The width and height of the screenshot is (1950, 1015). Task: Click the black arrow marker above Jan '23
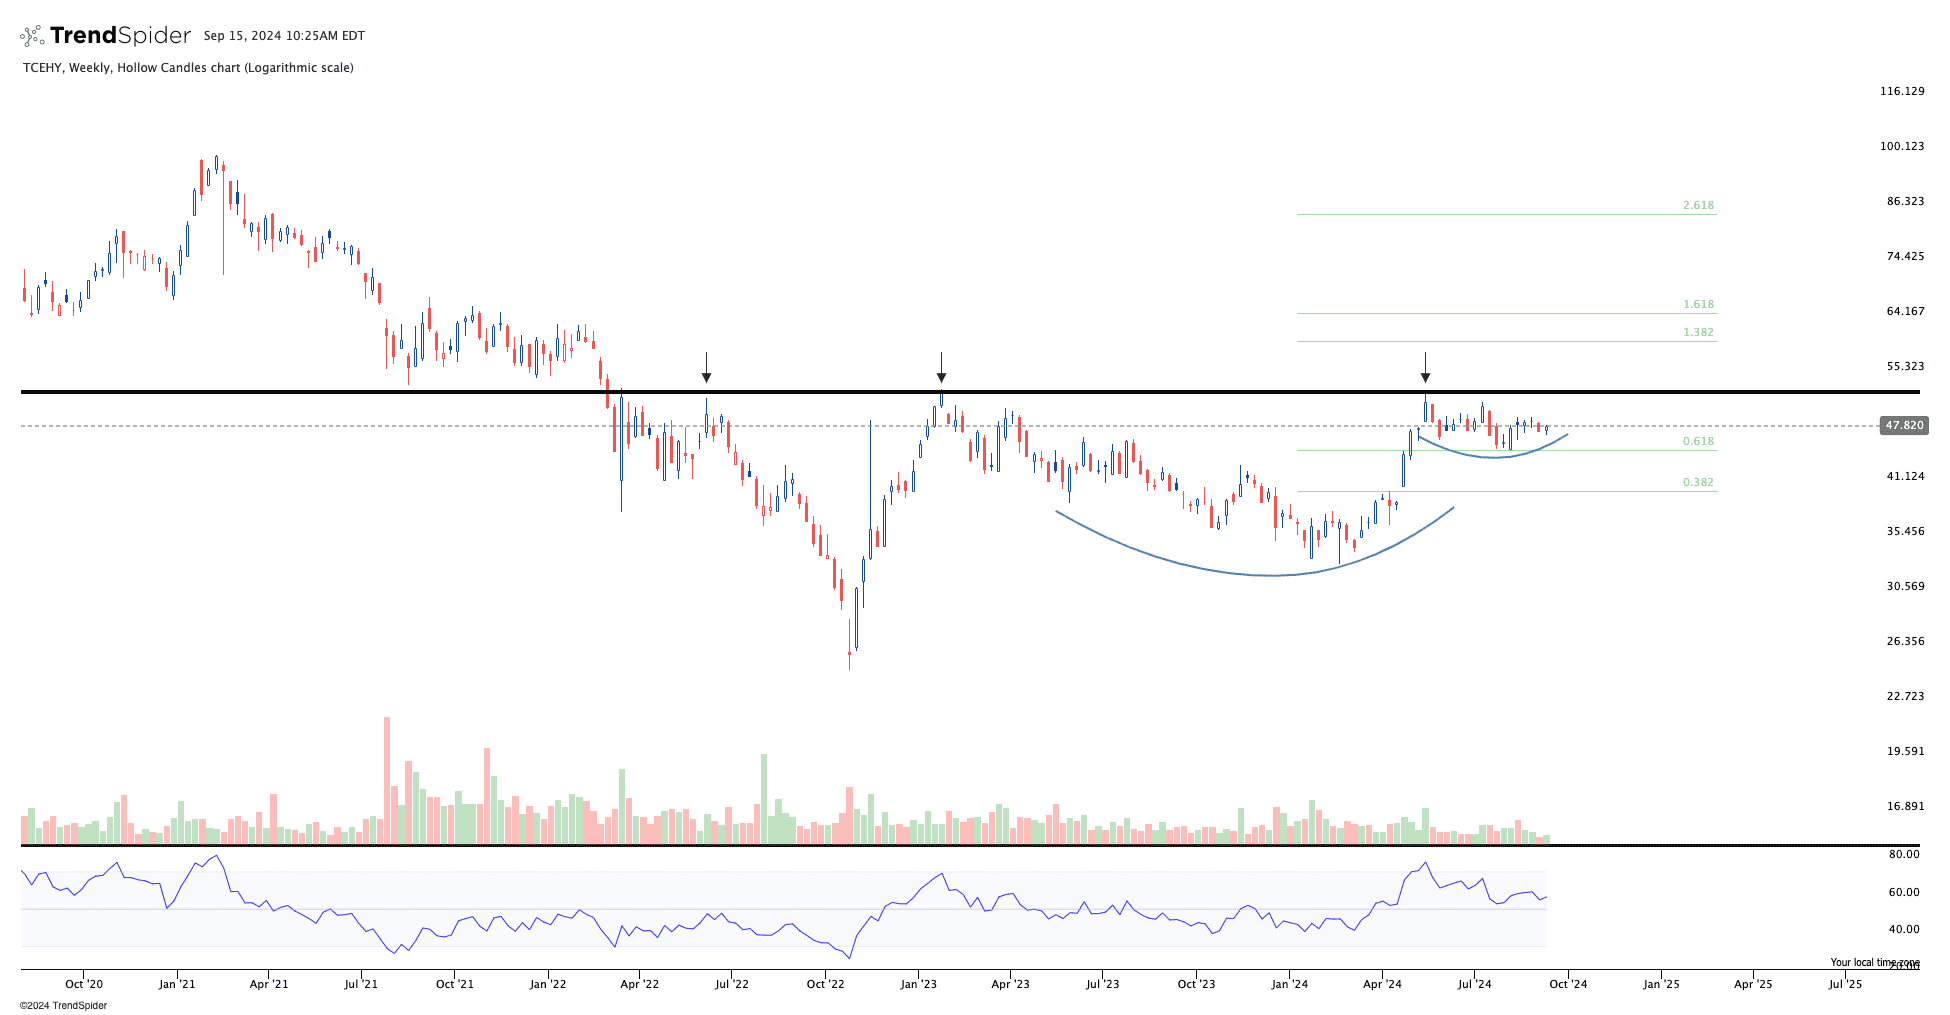coord(941,370)
